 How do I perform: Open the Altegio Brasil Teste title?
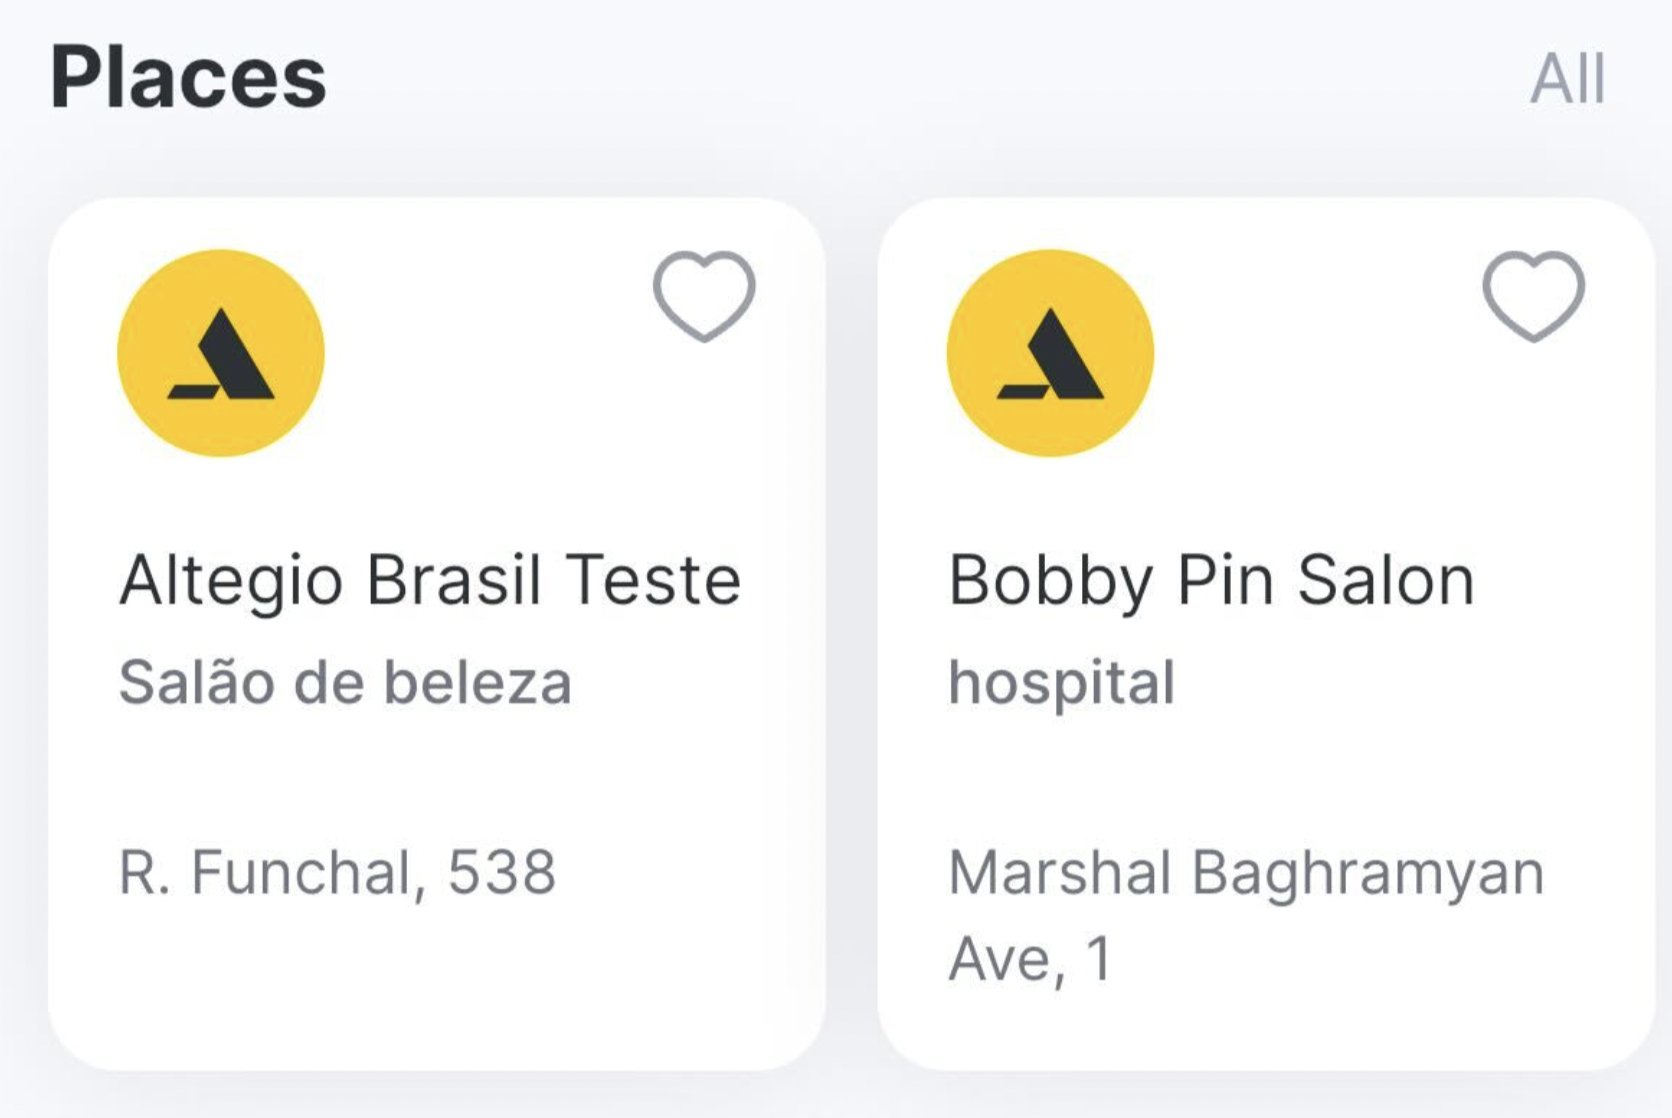click(430, 581)
